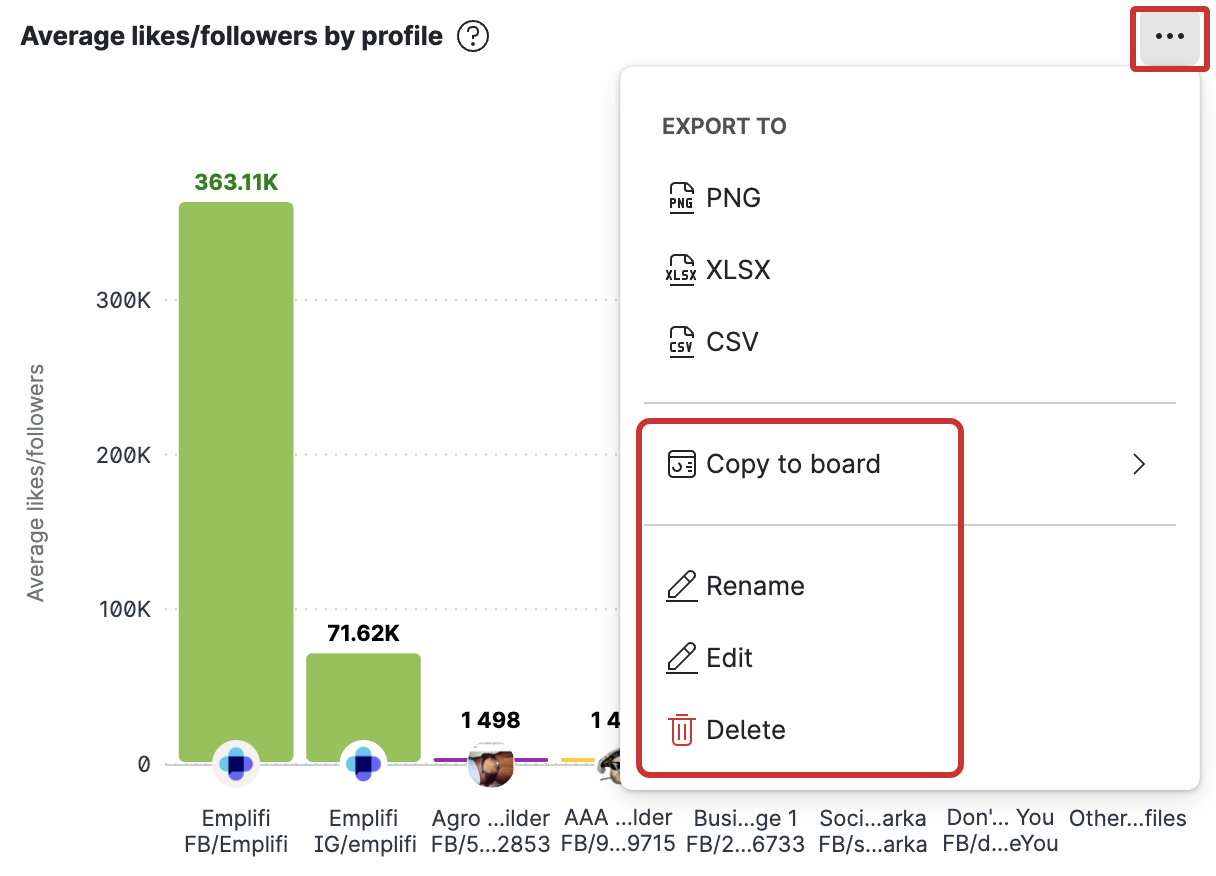Export the data as XLSX
Viewport: 1216px width, 876px height.
(738, 270)
